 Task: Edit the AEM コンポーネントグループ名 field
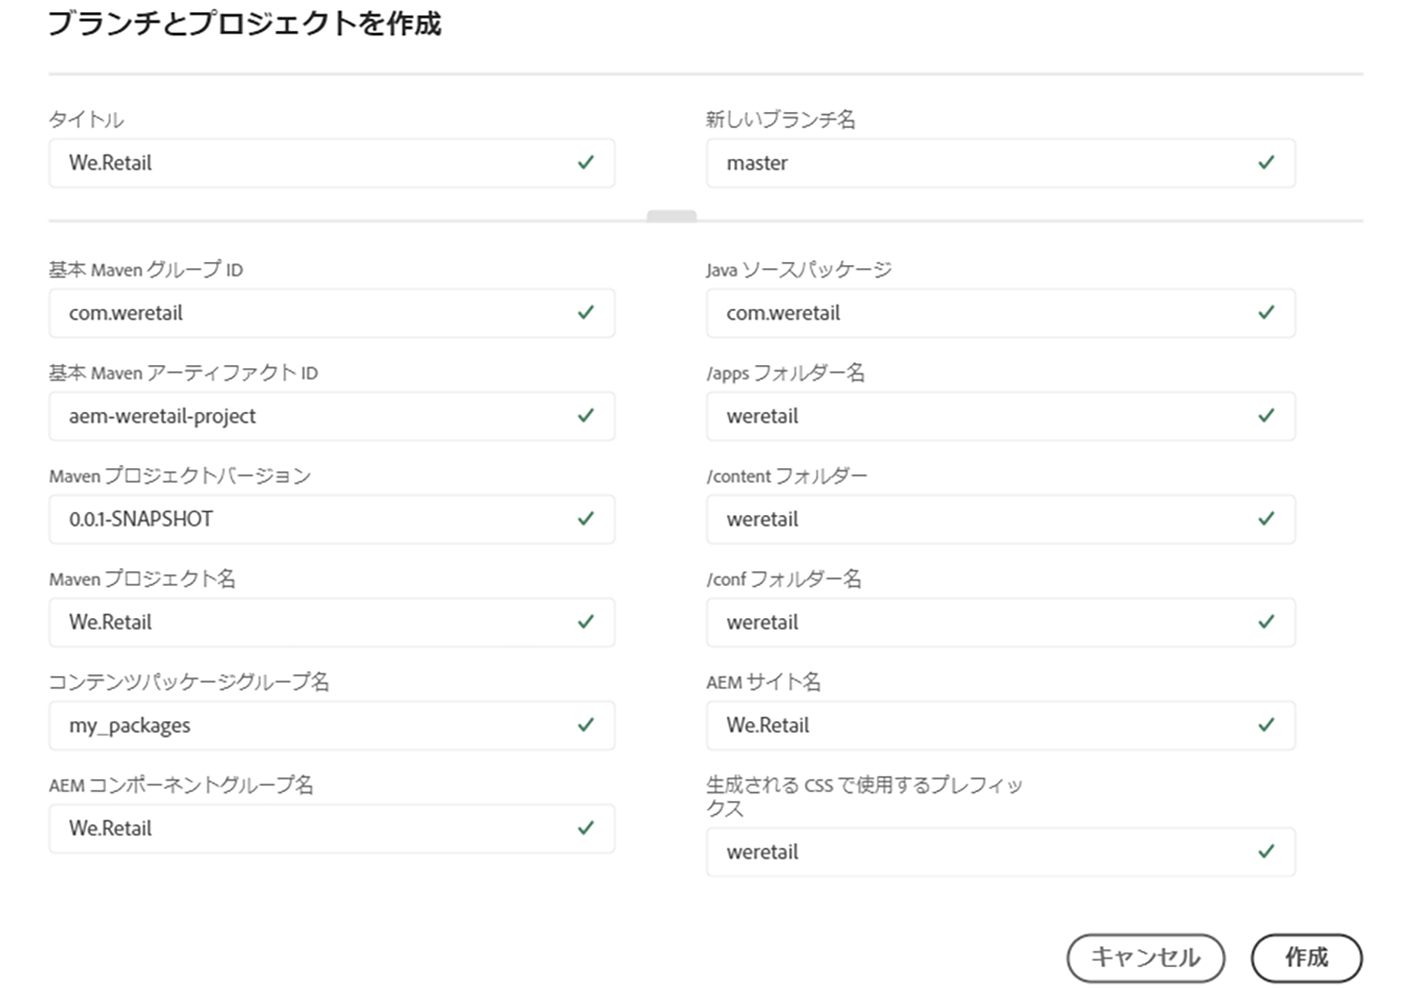(310, 828)
